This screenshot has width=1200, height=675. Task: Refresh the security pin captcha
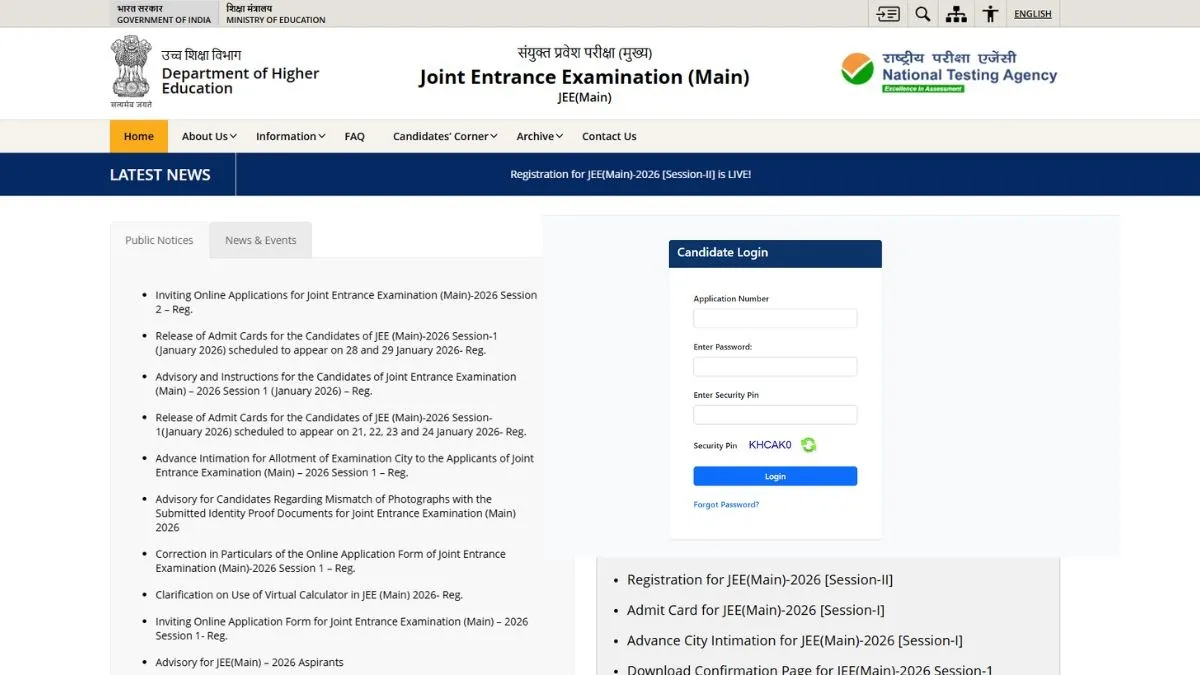click(808, 445)
